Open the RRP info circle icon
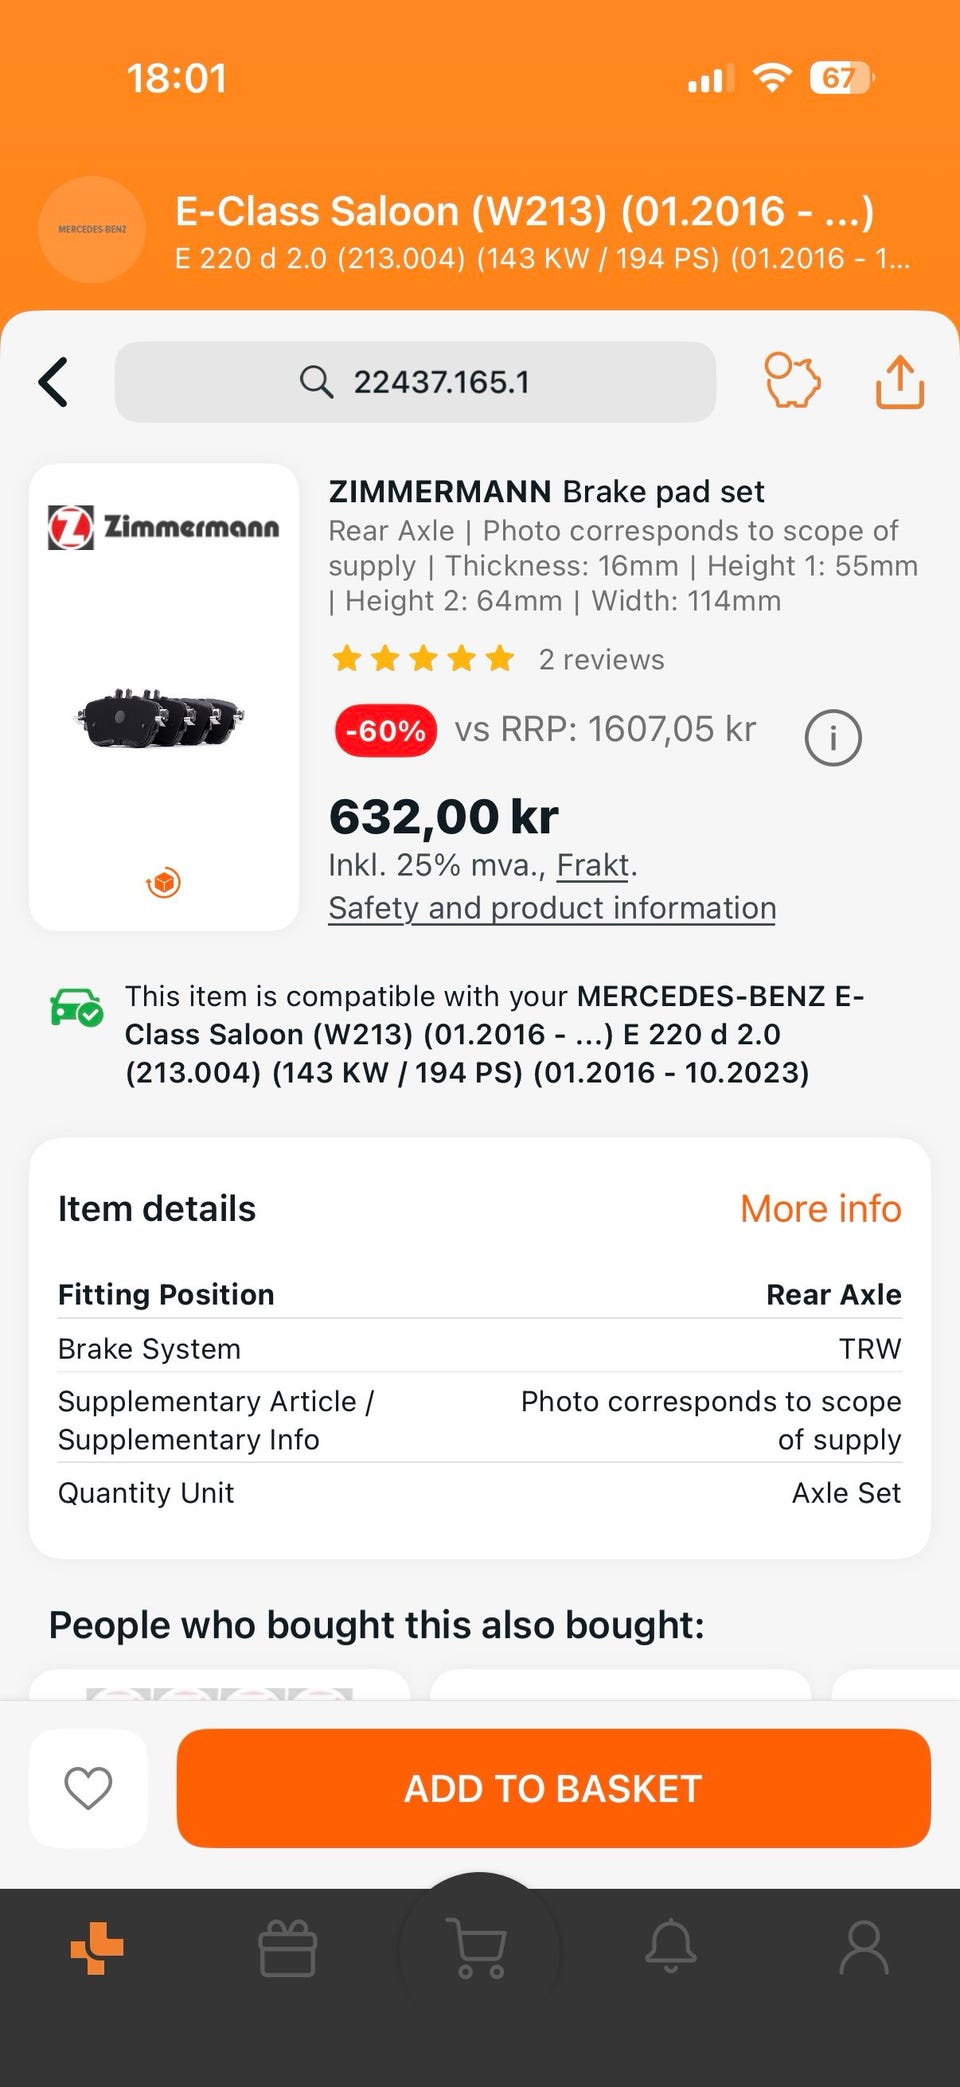Viewport: 960px width, 2087px height. pos(832,738)
